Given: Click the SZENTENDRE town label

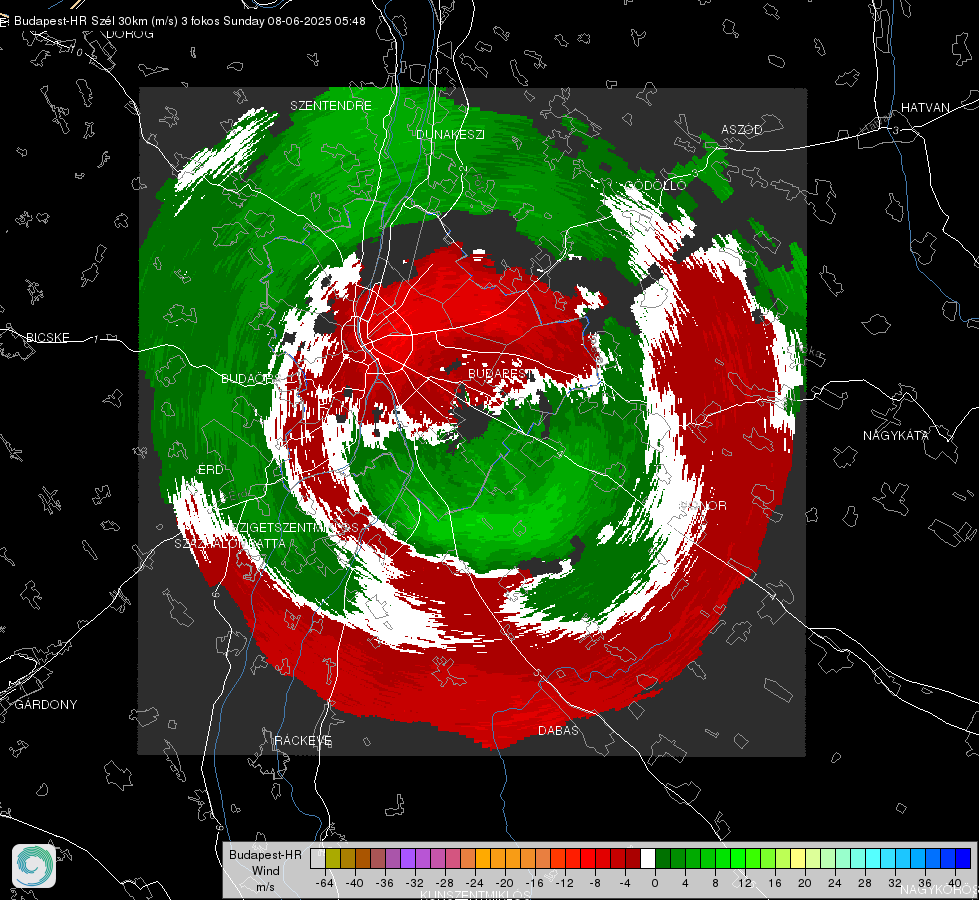Looking at the screenshot, I should (331, 106).
